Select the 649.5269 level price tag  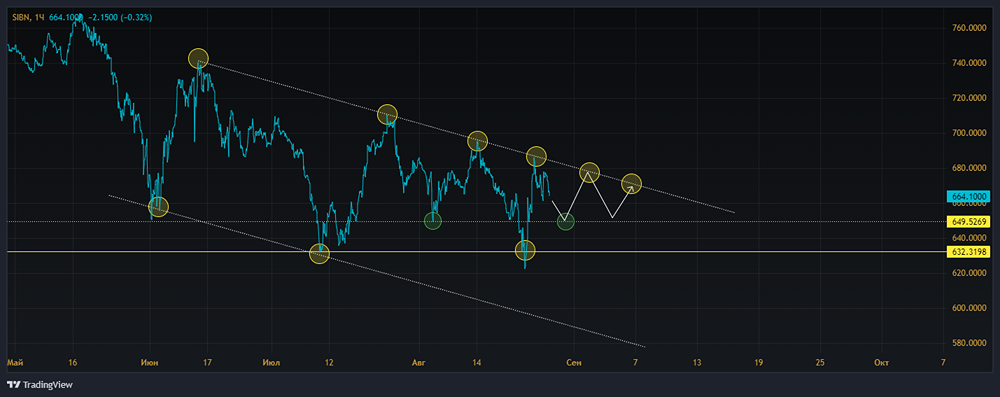969,221
